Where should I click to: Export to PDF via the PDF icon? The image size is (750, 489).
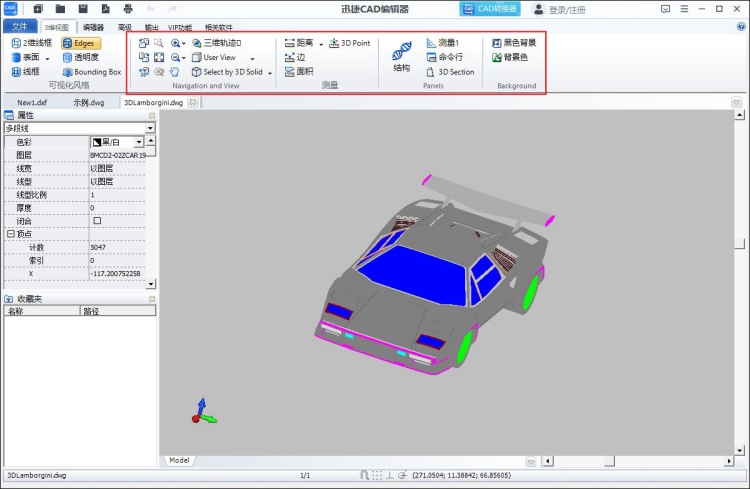click(106, 9)
